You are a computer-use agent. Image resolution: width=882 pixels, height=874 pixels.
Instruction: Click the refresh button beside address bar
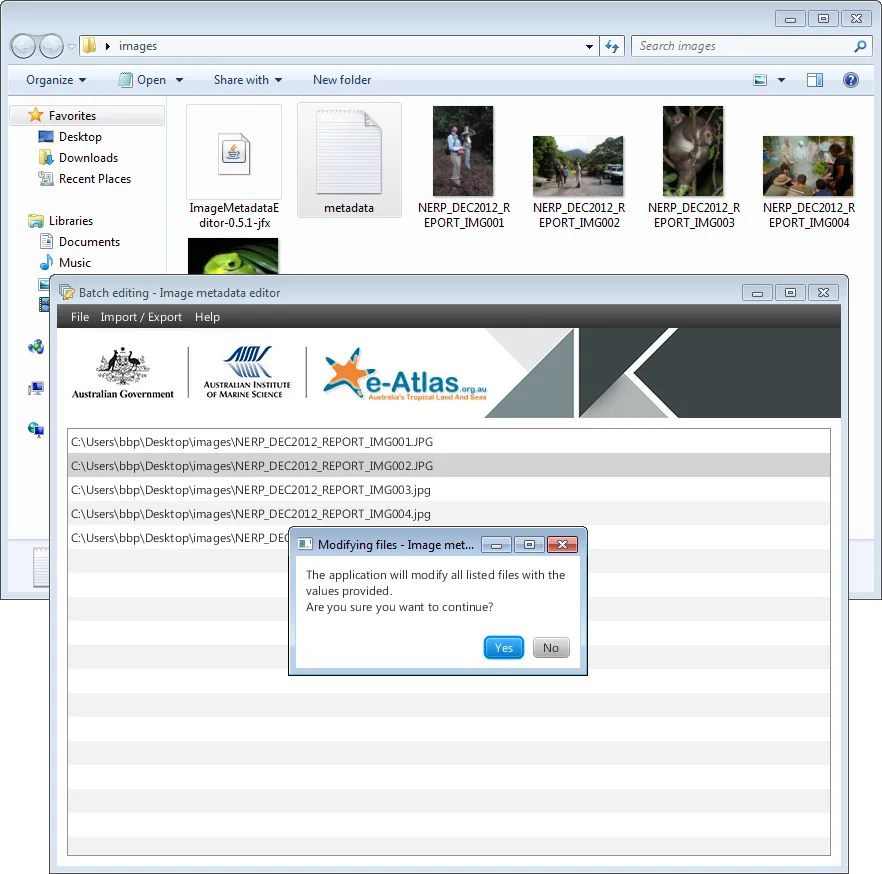pyautogui.click(x=612, y=46)
